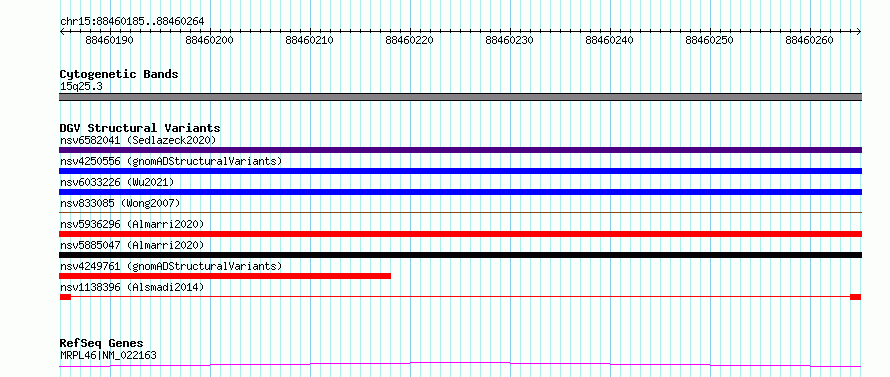Click the left arrowhead of the ruler
890x377 pixels.
coord(62,31)
